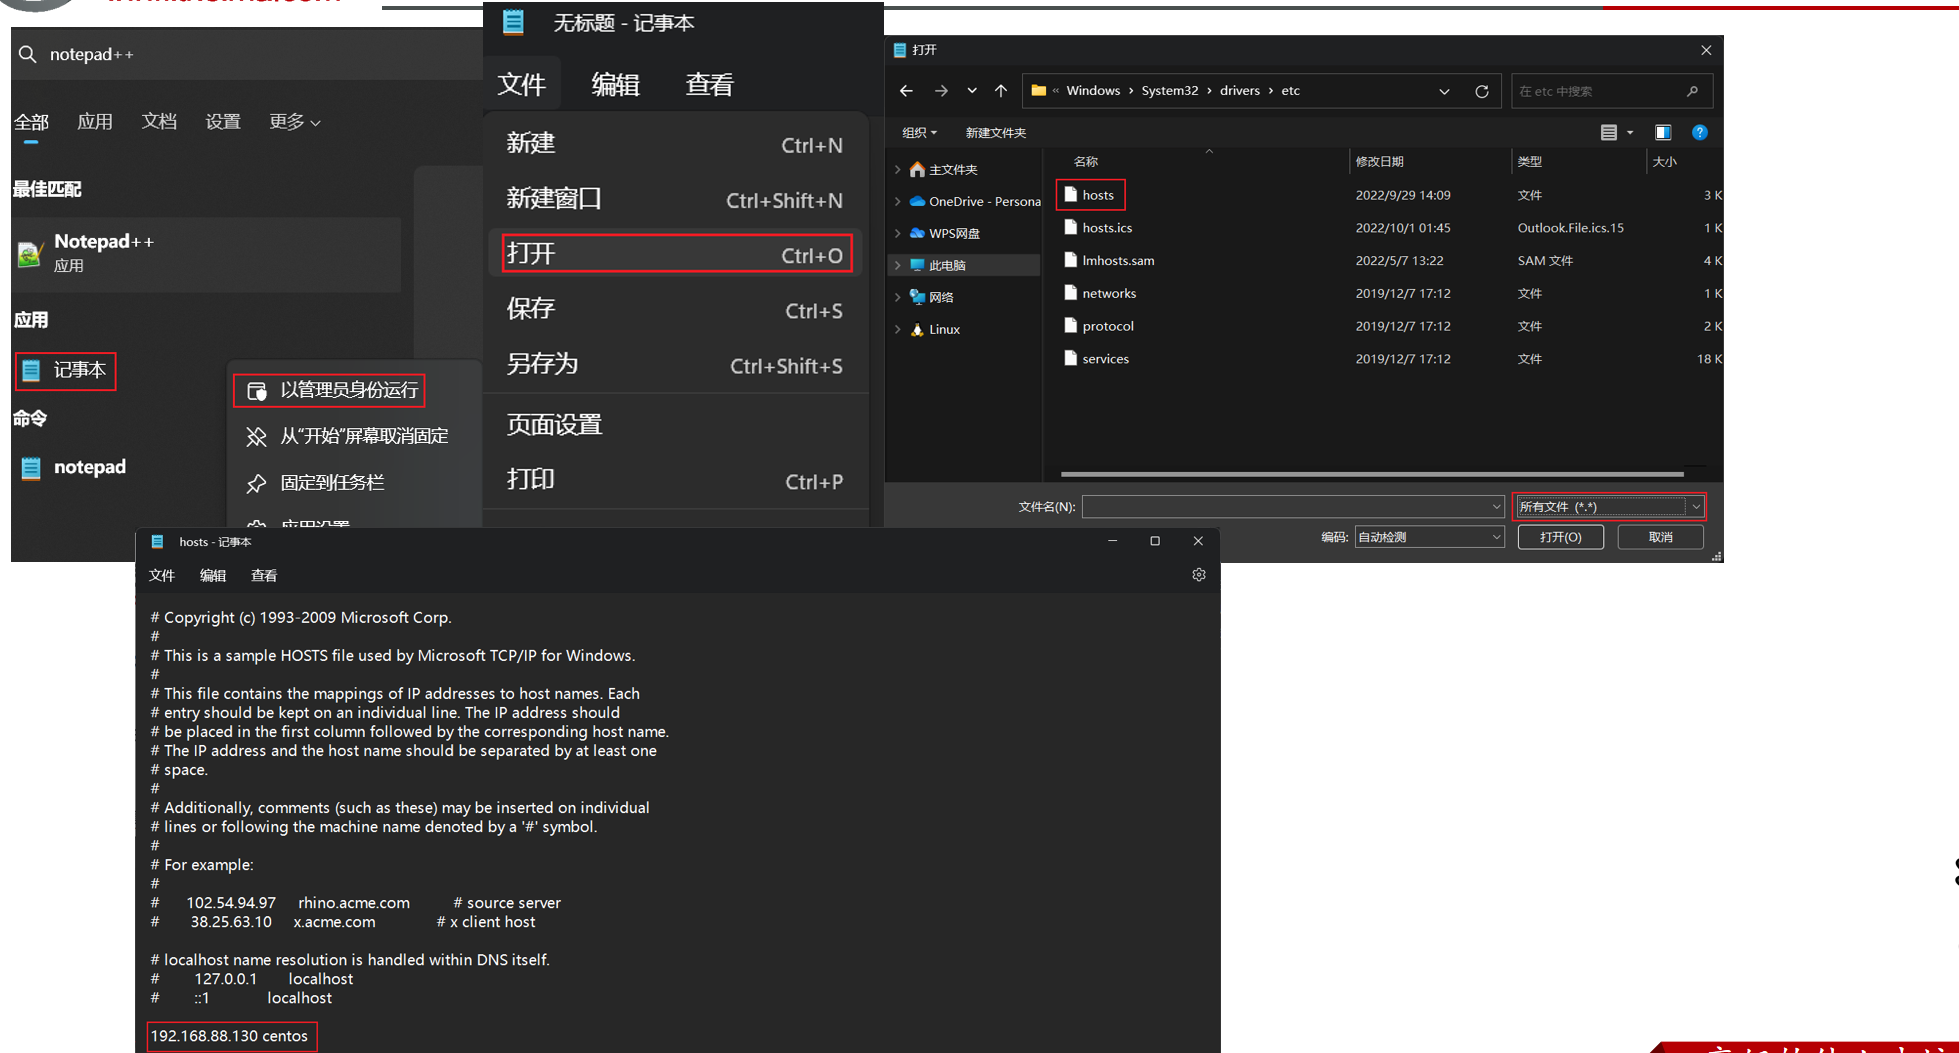Click the search magnifier in etc search box
The height and width of the screenshot is (1053, 1959).
pos(1692,91)
